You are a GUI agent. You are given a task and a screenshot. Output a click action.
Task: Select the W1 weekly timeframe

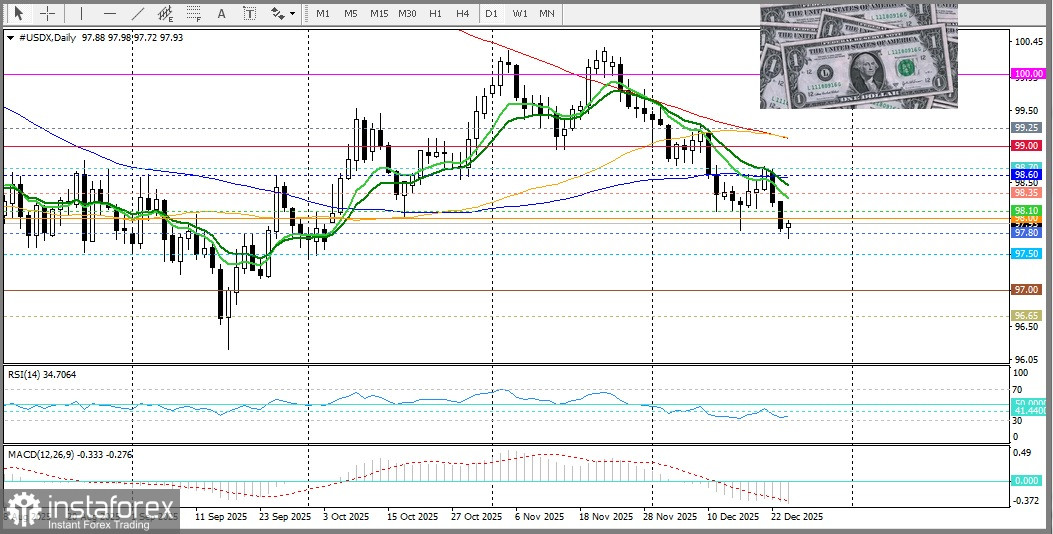coord(520,14)
